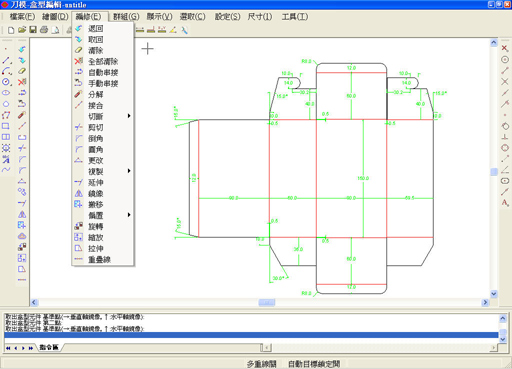Click the highlighted command input line
Image resolution: width=512 pixels, height=369 pixels.
[x=251, y=335]
